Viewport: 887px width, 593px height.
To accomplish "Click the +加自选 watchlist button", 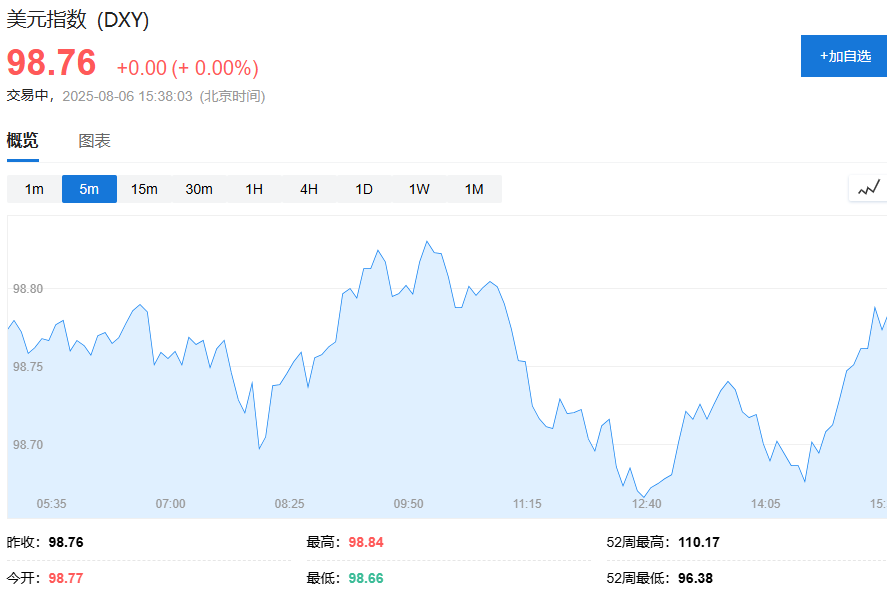I will [842, 56].
